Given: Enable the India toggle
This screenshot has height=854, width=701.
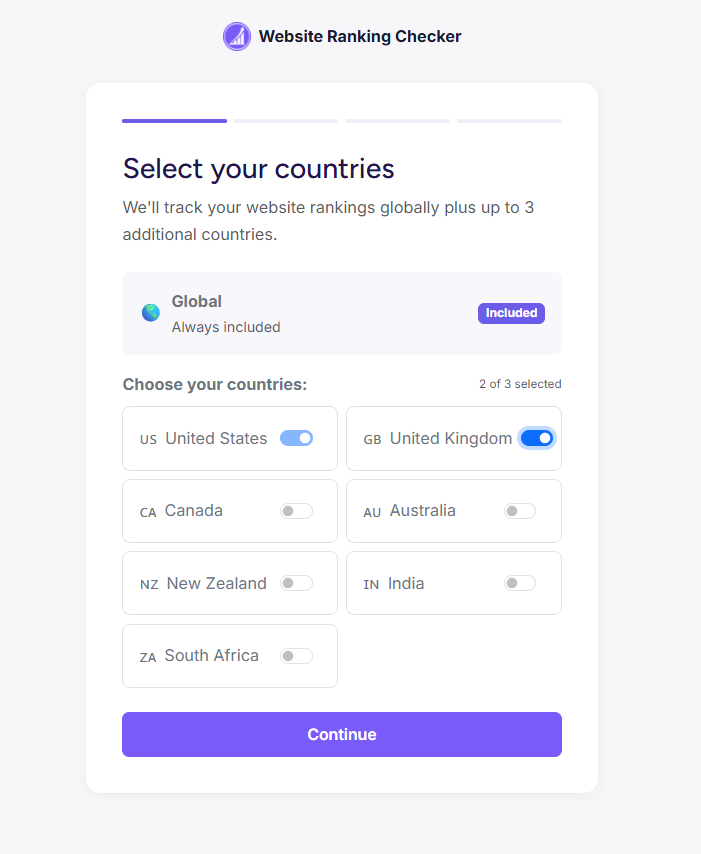Looking at the screenshot, I should (519, 583).
